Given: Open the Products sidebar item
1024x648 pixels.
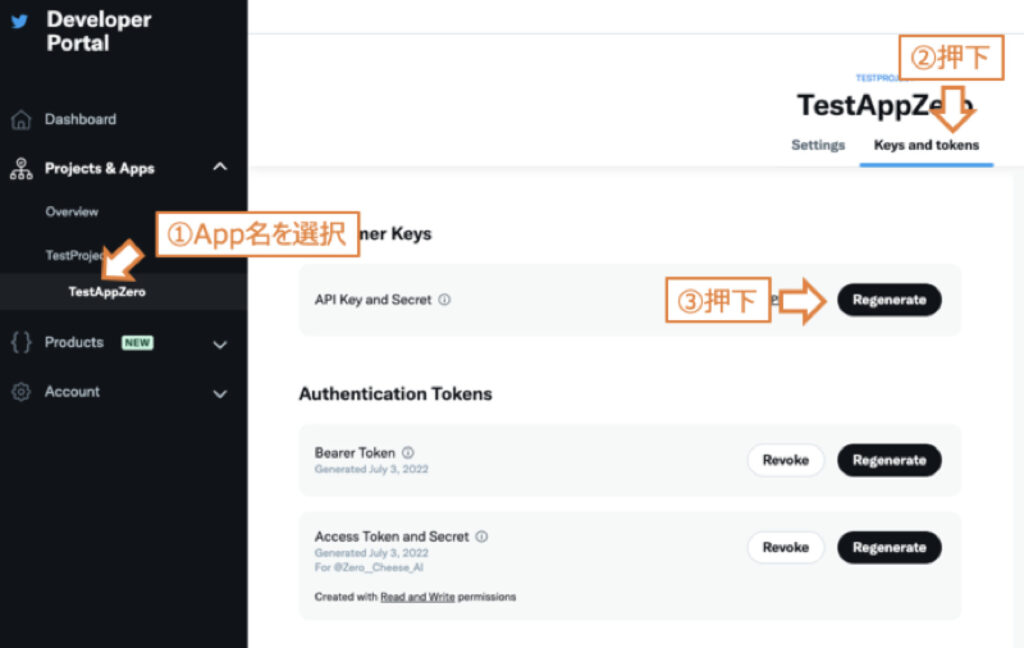Looking at the screenshot, I should 74,342.
